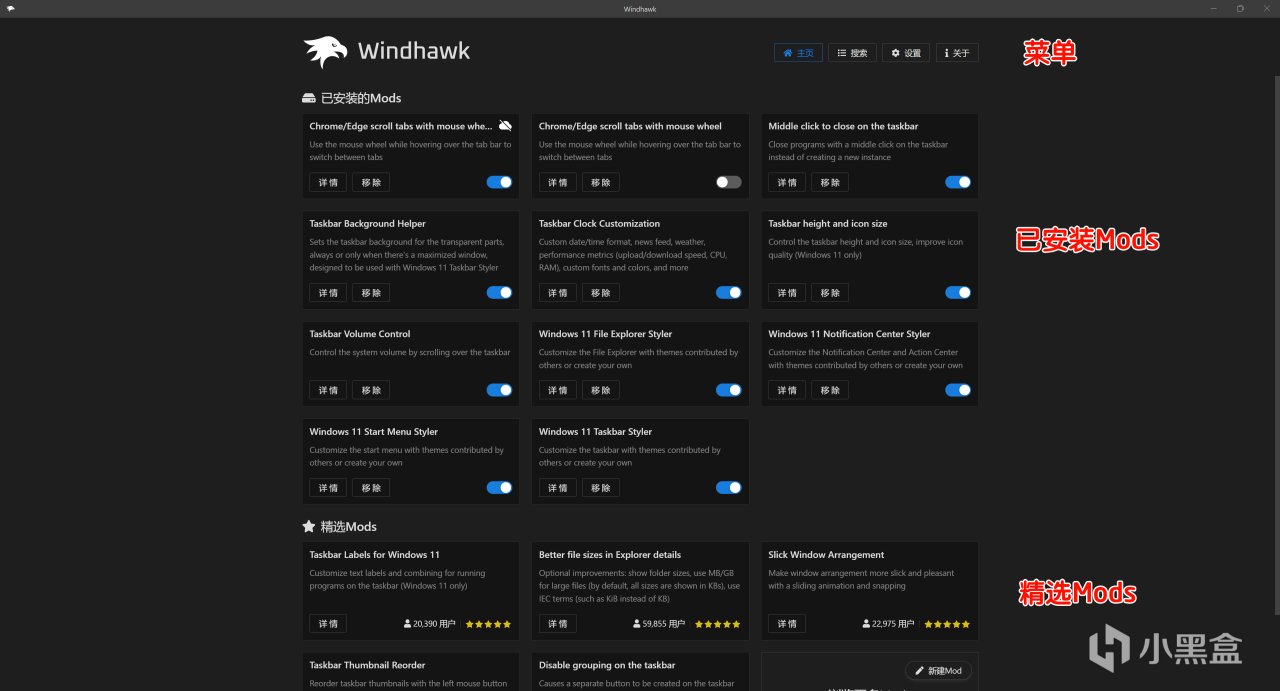Viewport: 1280px width, 691px height.
Task: Click the Windows 11 Start Menu Styler title
Action: 374,432
